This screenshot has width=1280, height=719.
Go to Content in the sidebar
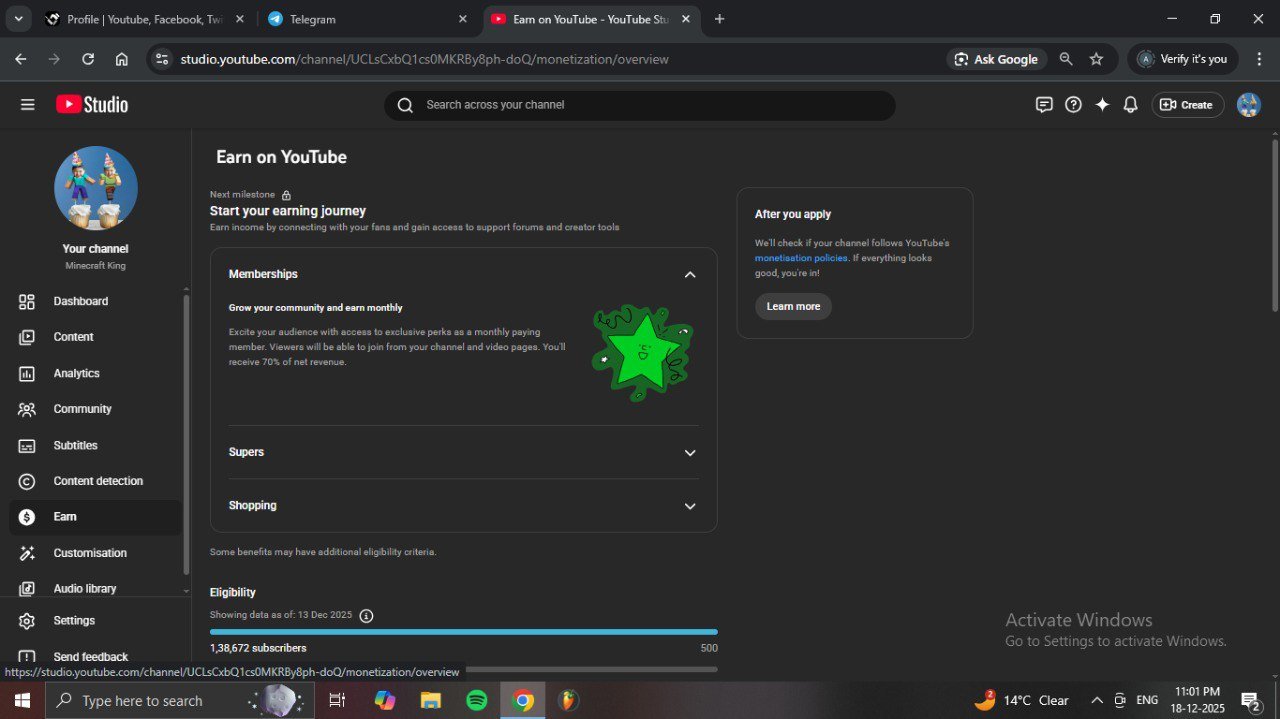73,337
